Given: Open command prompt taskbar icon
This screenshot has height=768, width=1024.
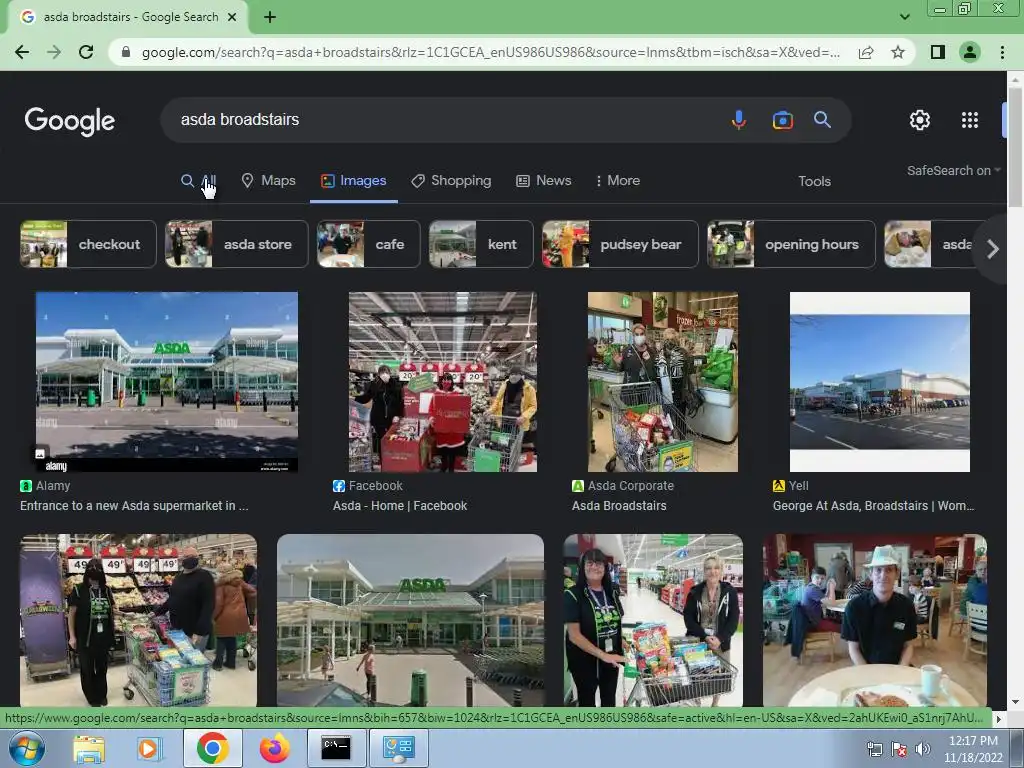Looking at the screenshot, I should click(336, 748).
